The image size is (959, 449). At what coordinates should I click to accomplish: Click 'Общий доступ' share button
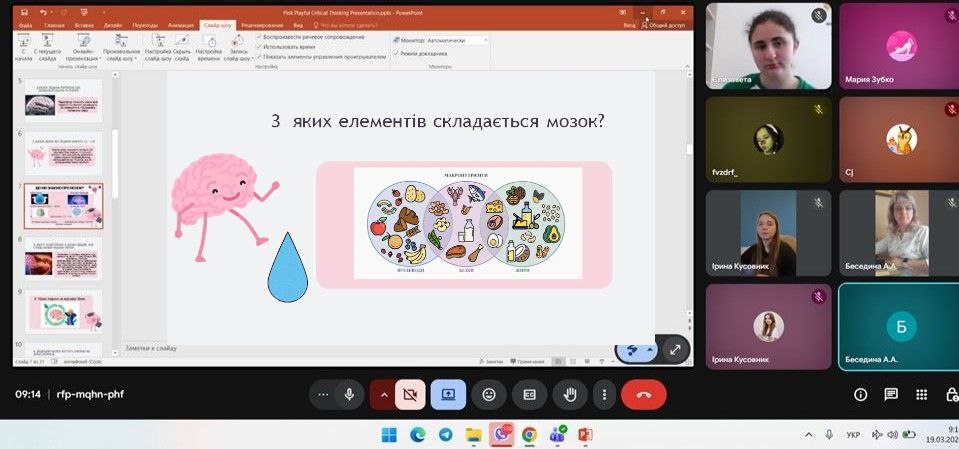click(x=667, y=24)
